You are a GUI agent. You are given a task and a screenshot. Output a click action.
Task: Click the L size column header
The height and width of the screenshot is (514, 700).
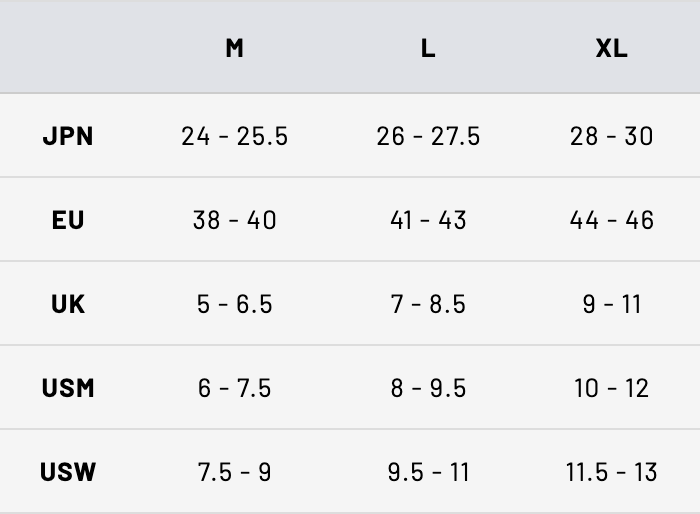click(428, 48)
